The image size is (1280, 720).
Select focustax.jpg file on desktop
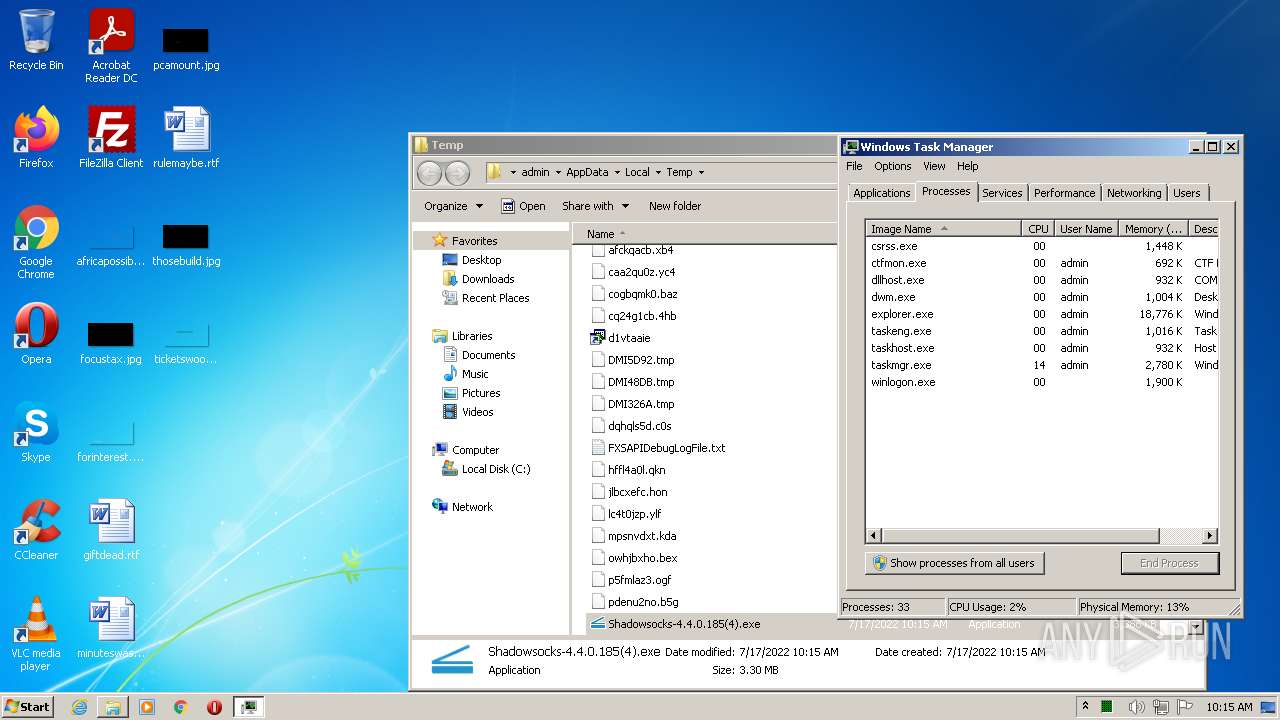[111, 341]
